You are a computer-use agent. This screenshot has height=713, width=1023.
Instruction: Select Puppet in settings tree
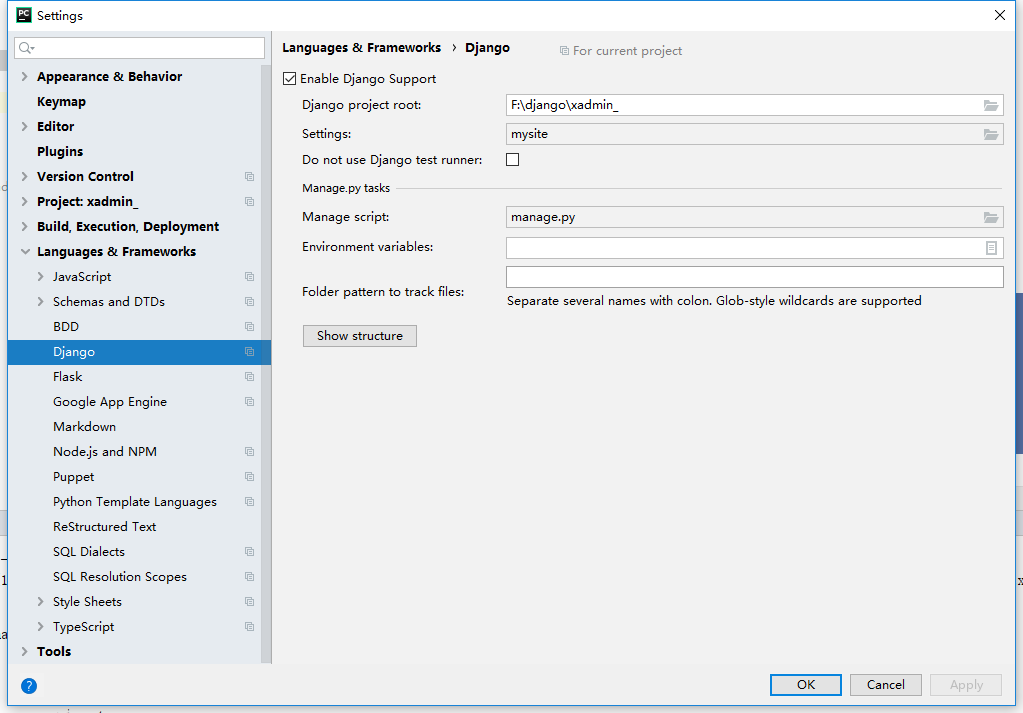pyautogui.click(x=74, y=477)
